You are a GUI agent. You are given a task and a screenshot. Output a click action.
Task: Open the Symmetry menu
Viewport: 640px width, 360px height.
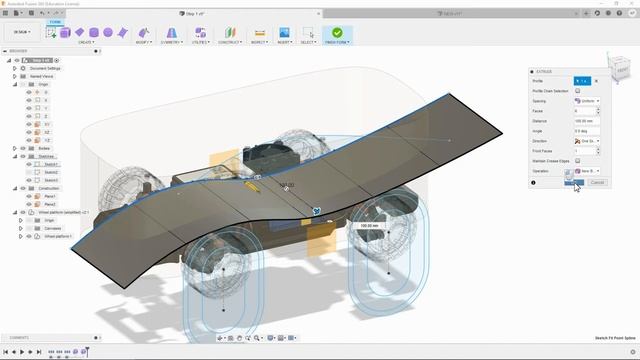[x=172, y=42]
